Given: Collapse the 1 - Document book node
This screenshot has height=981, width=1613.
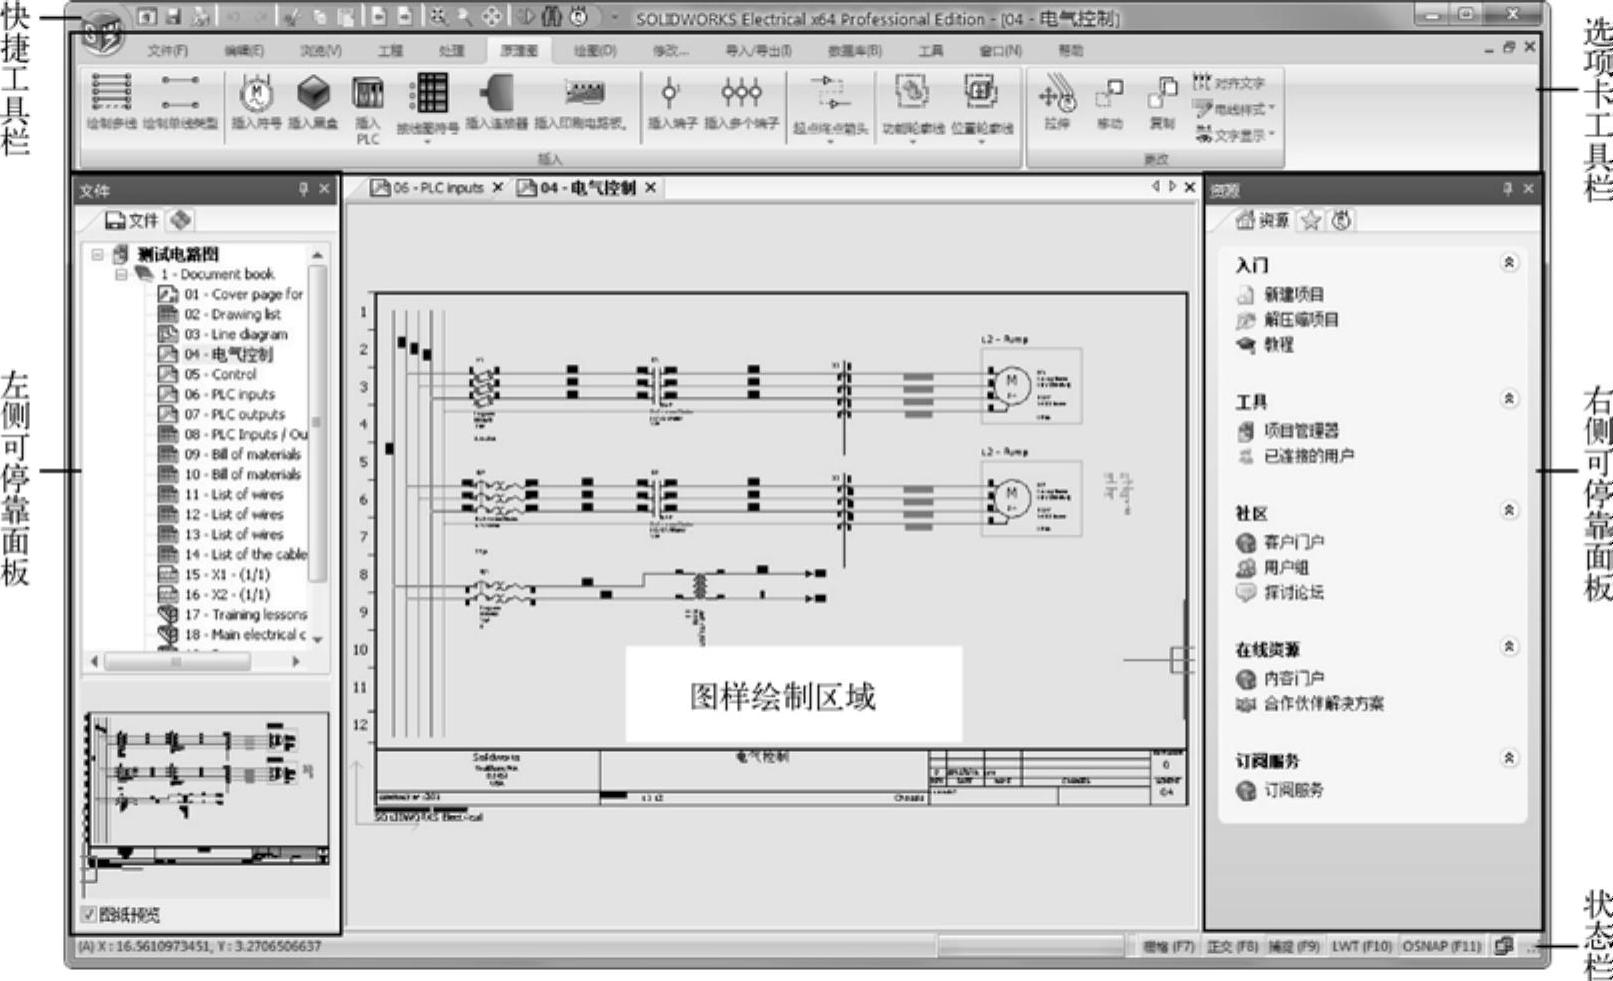Looking at the screenshot, I should 121,274.
